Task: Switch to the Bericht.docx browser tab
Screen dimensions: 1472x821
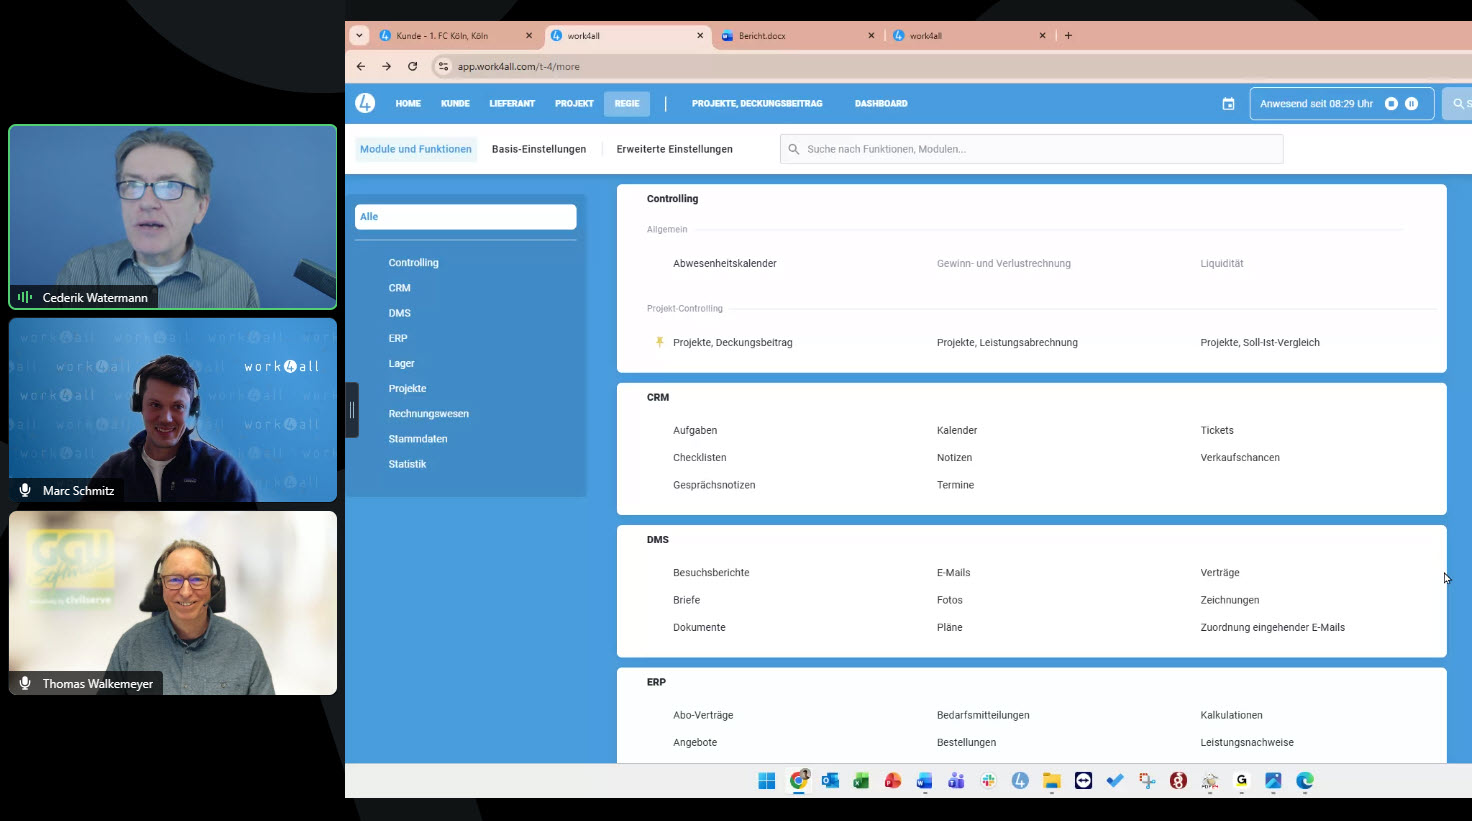Action: [x=796, y=35]
